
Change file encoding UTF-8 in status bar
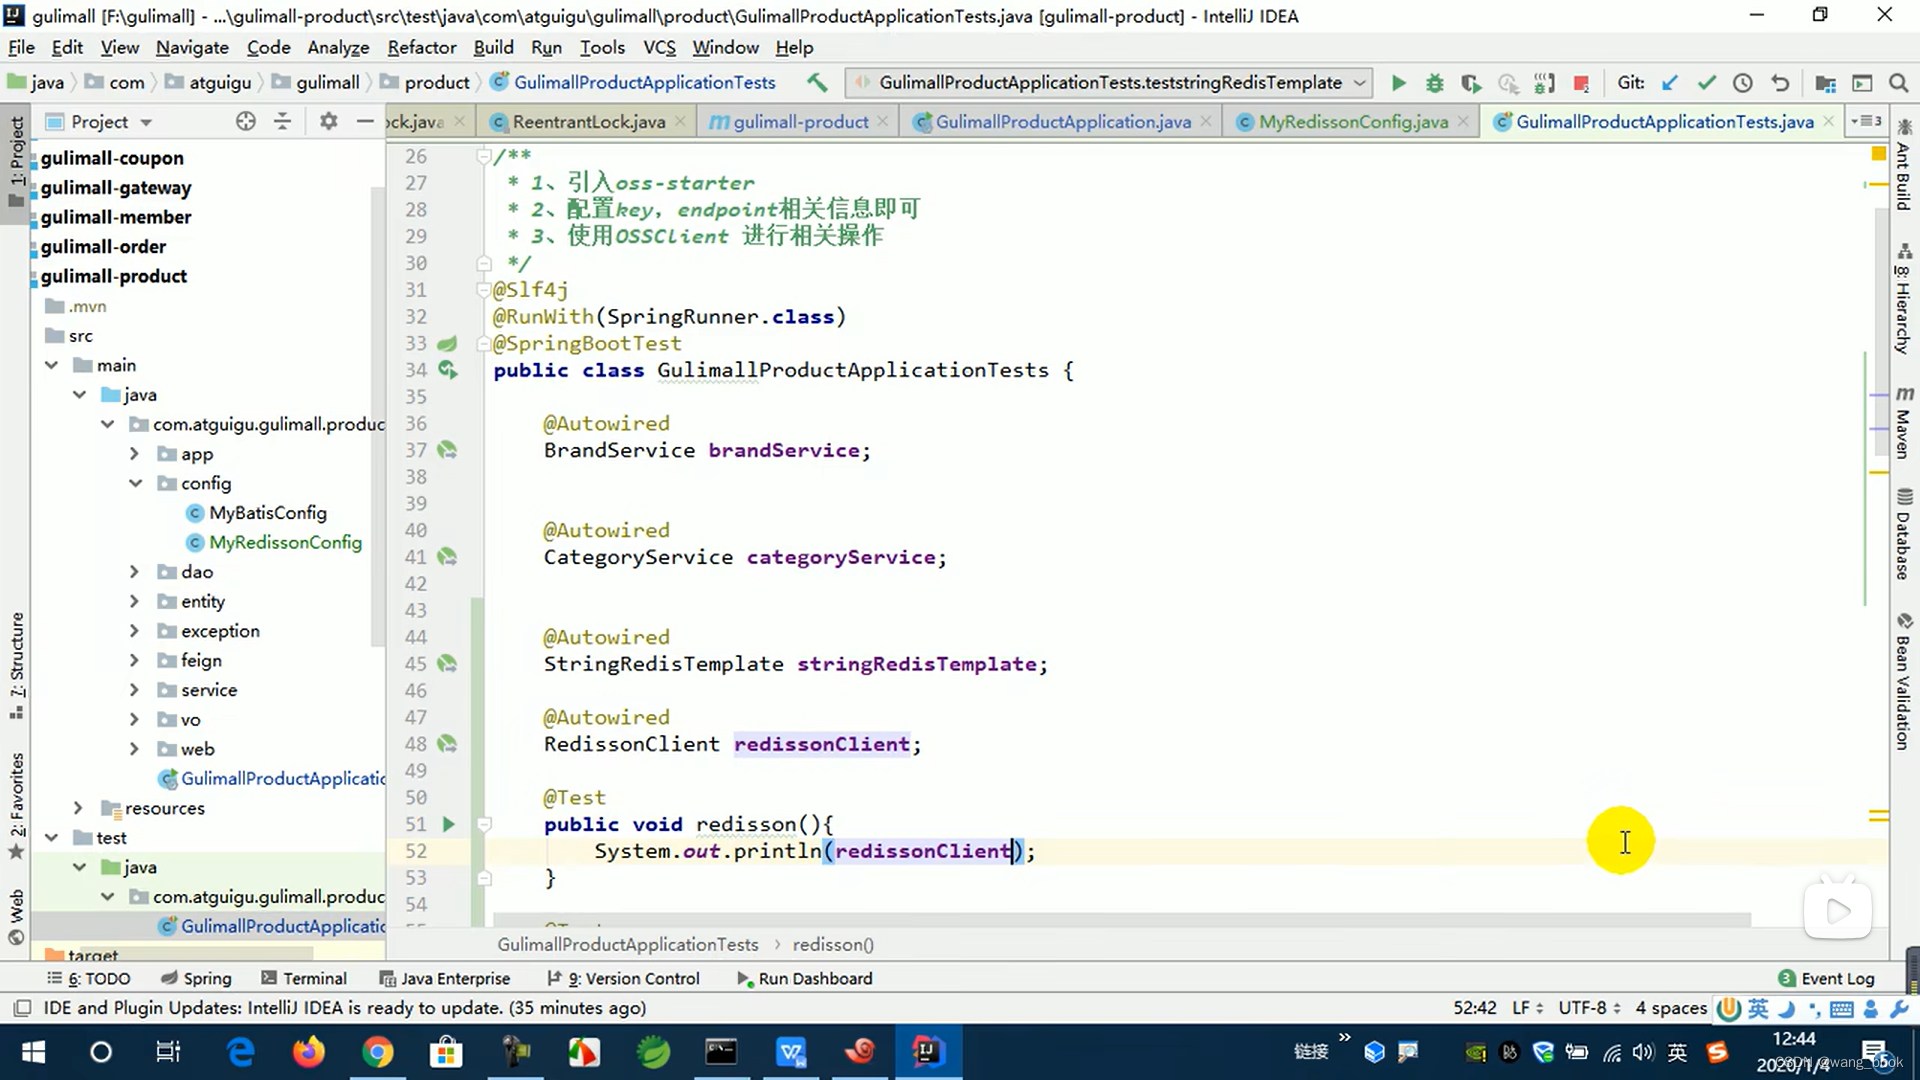1589,1008
